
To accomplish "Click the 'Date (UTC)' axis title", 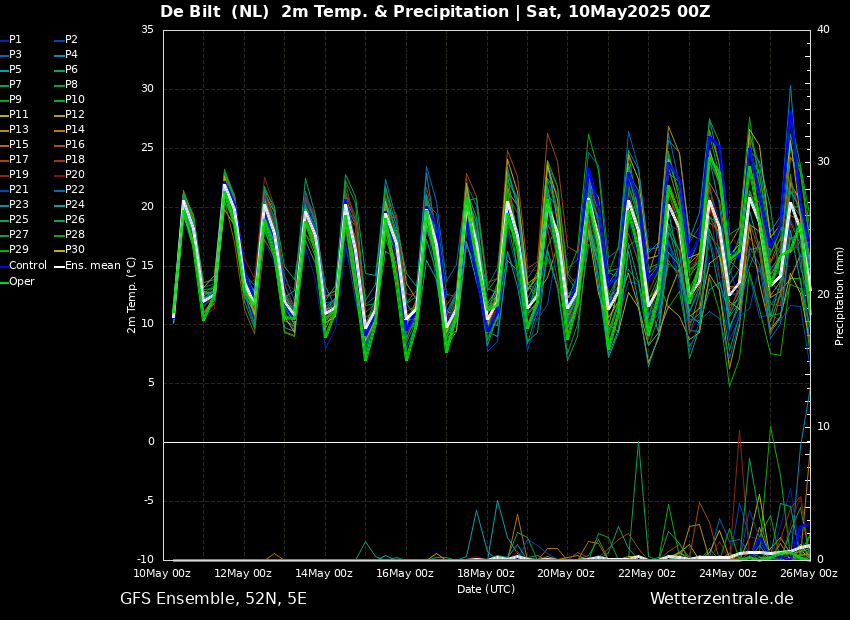I will click(486, 589).
